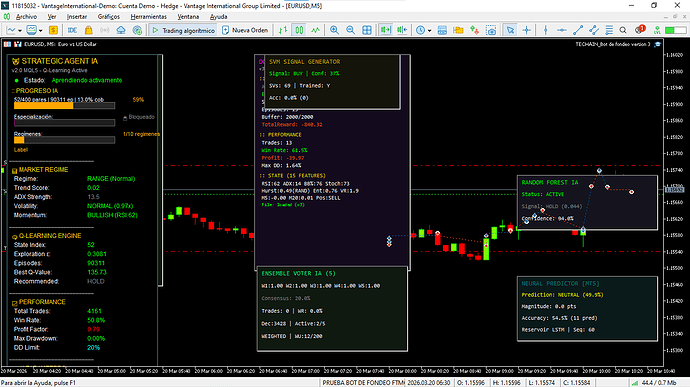Image resolution: width=690 pixels, height=387 pixels.
Task: Zoom out the chart
Action: tap(350, 30)
